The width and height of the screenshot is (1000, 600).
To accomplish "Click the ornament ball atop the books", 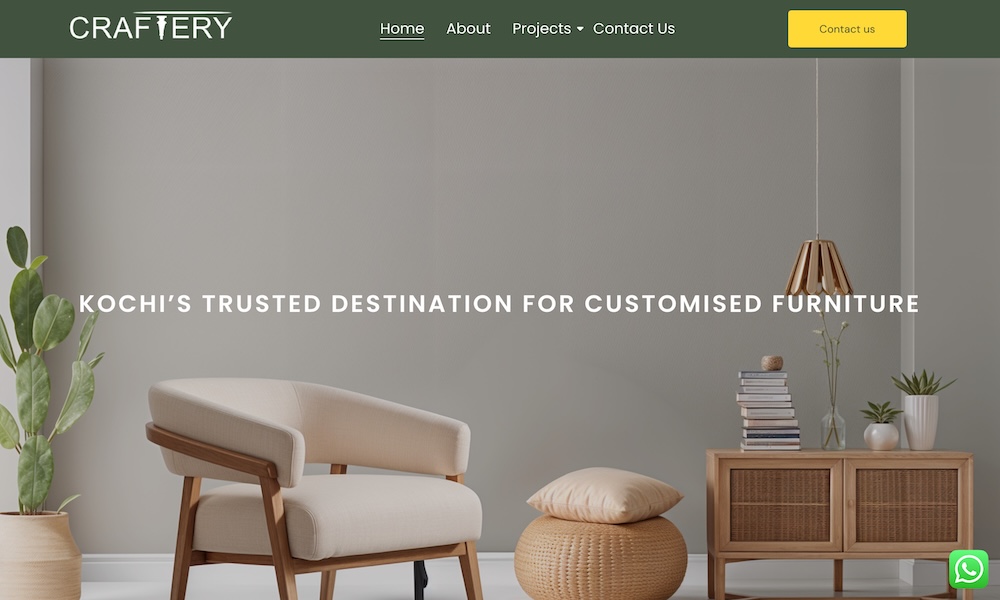I will pyautogui.click(x=772, y=363).
